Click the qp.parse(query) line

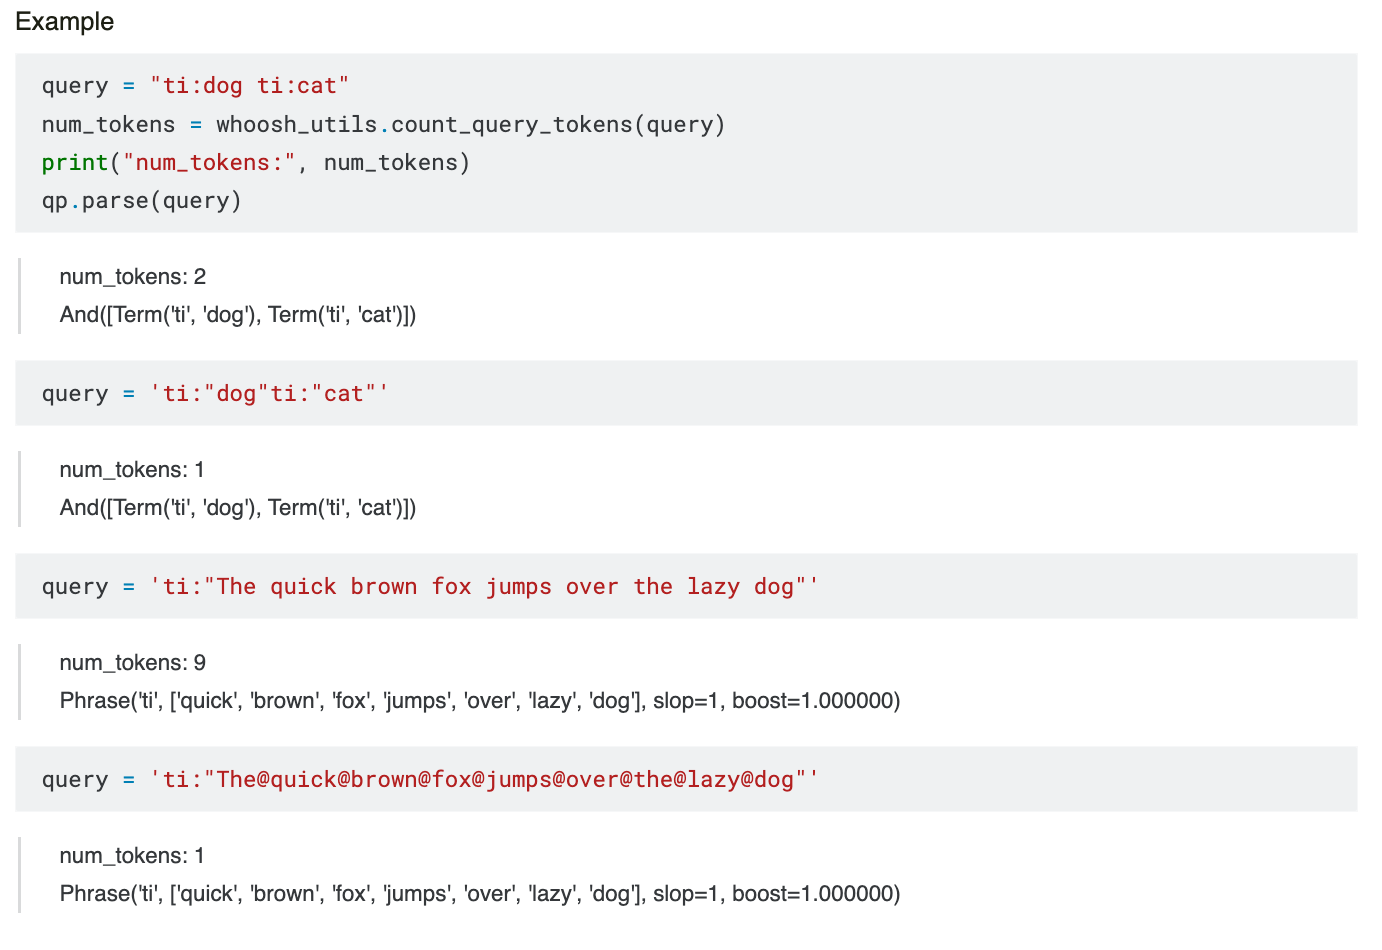(141, 201)
